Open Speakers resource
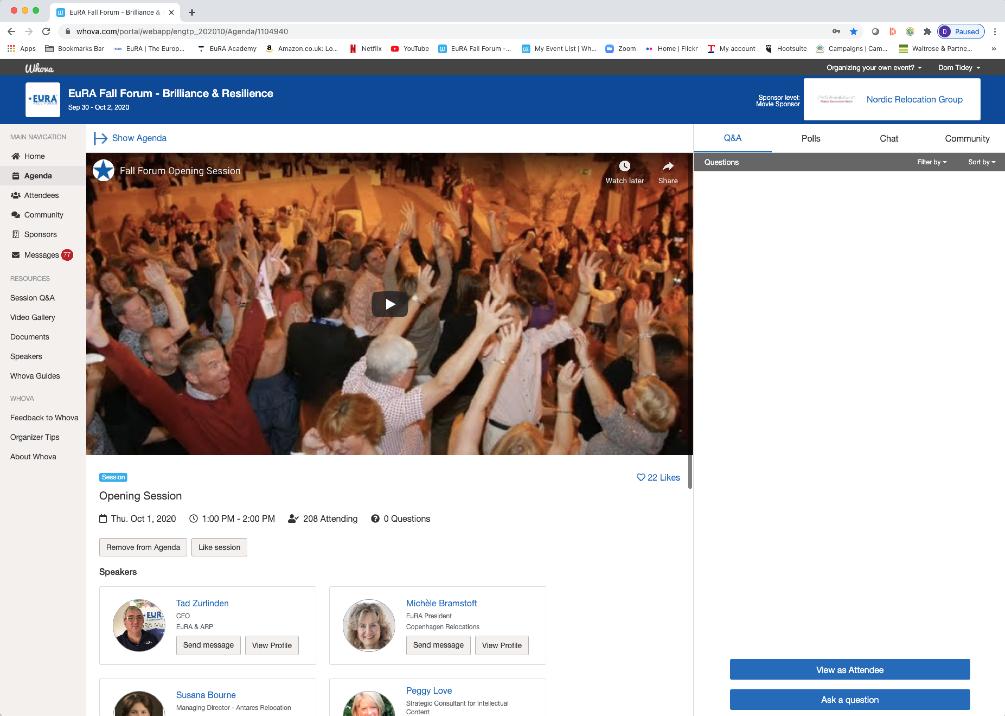The height and width of the screenshot is (716, 1005). (26, 356)
